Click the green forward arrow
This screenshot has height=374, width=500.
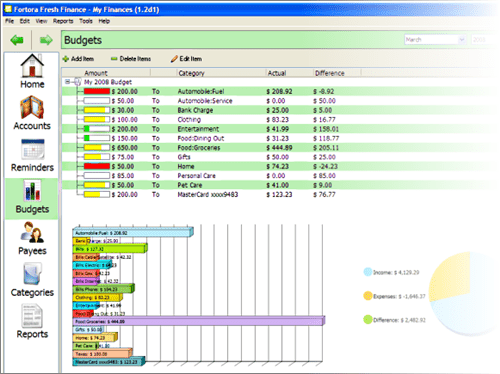[x=46, y=40]
